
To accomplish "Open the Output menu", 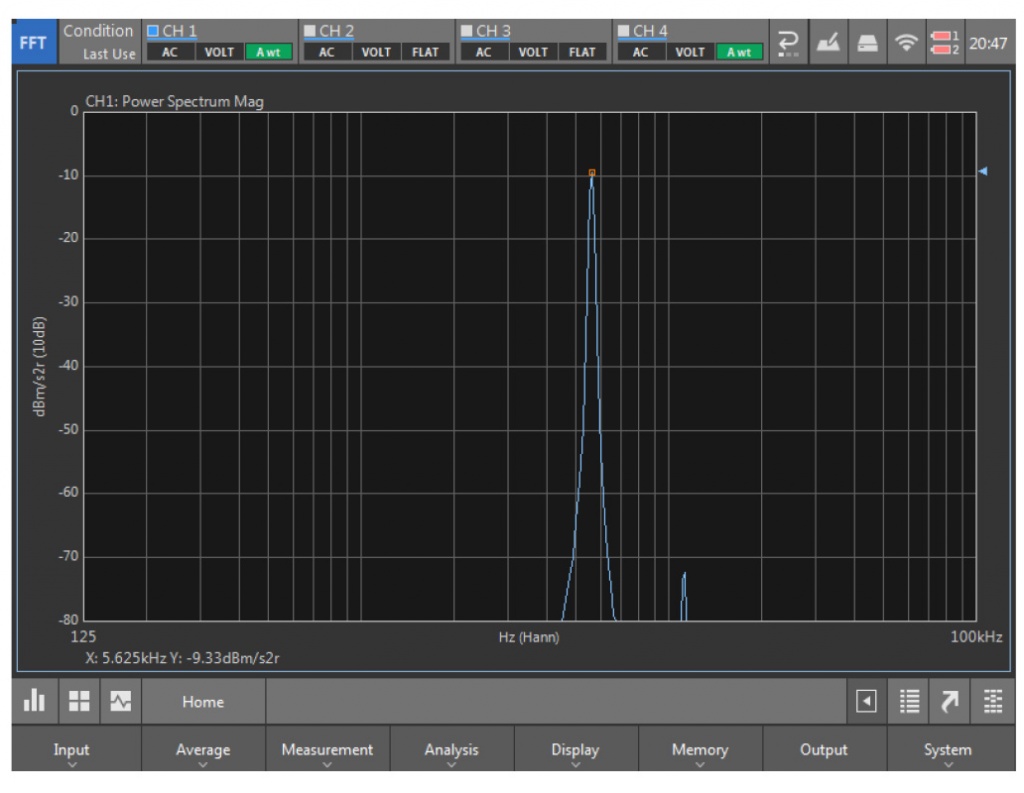I will pos(824,749).
